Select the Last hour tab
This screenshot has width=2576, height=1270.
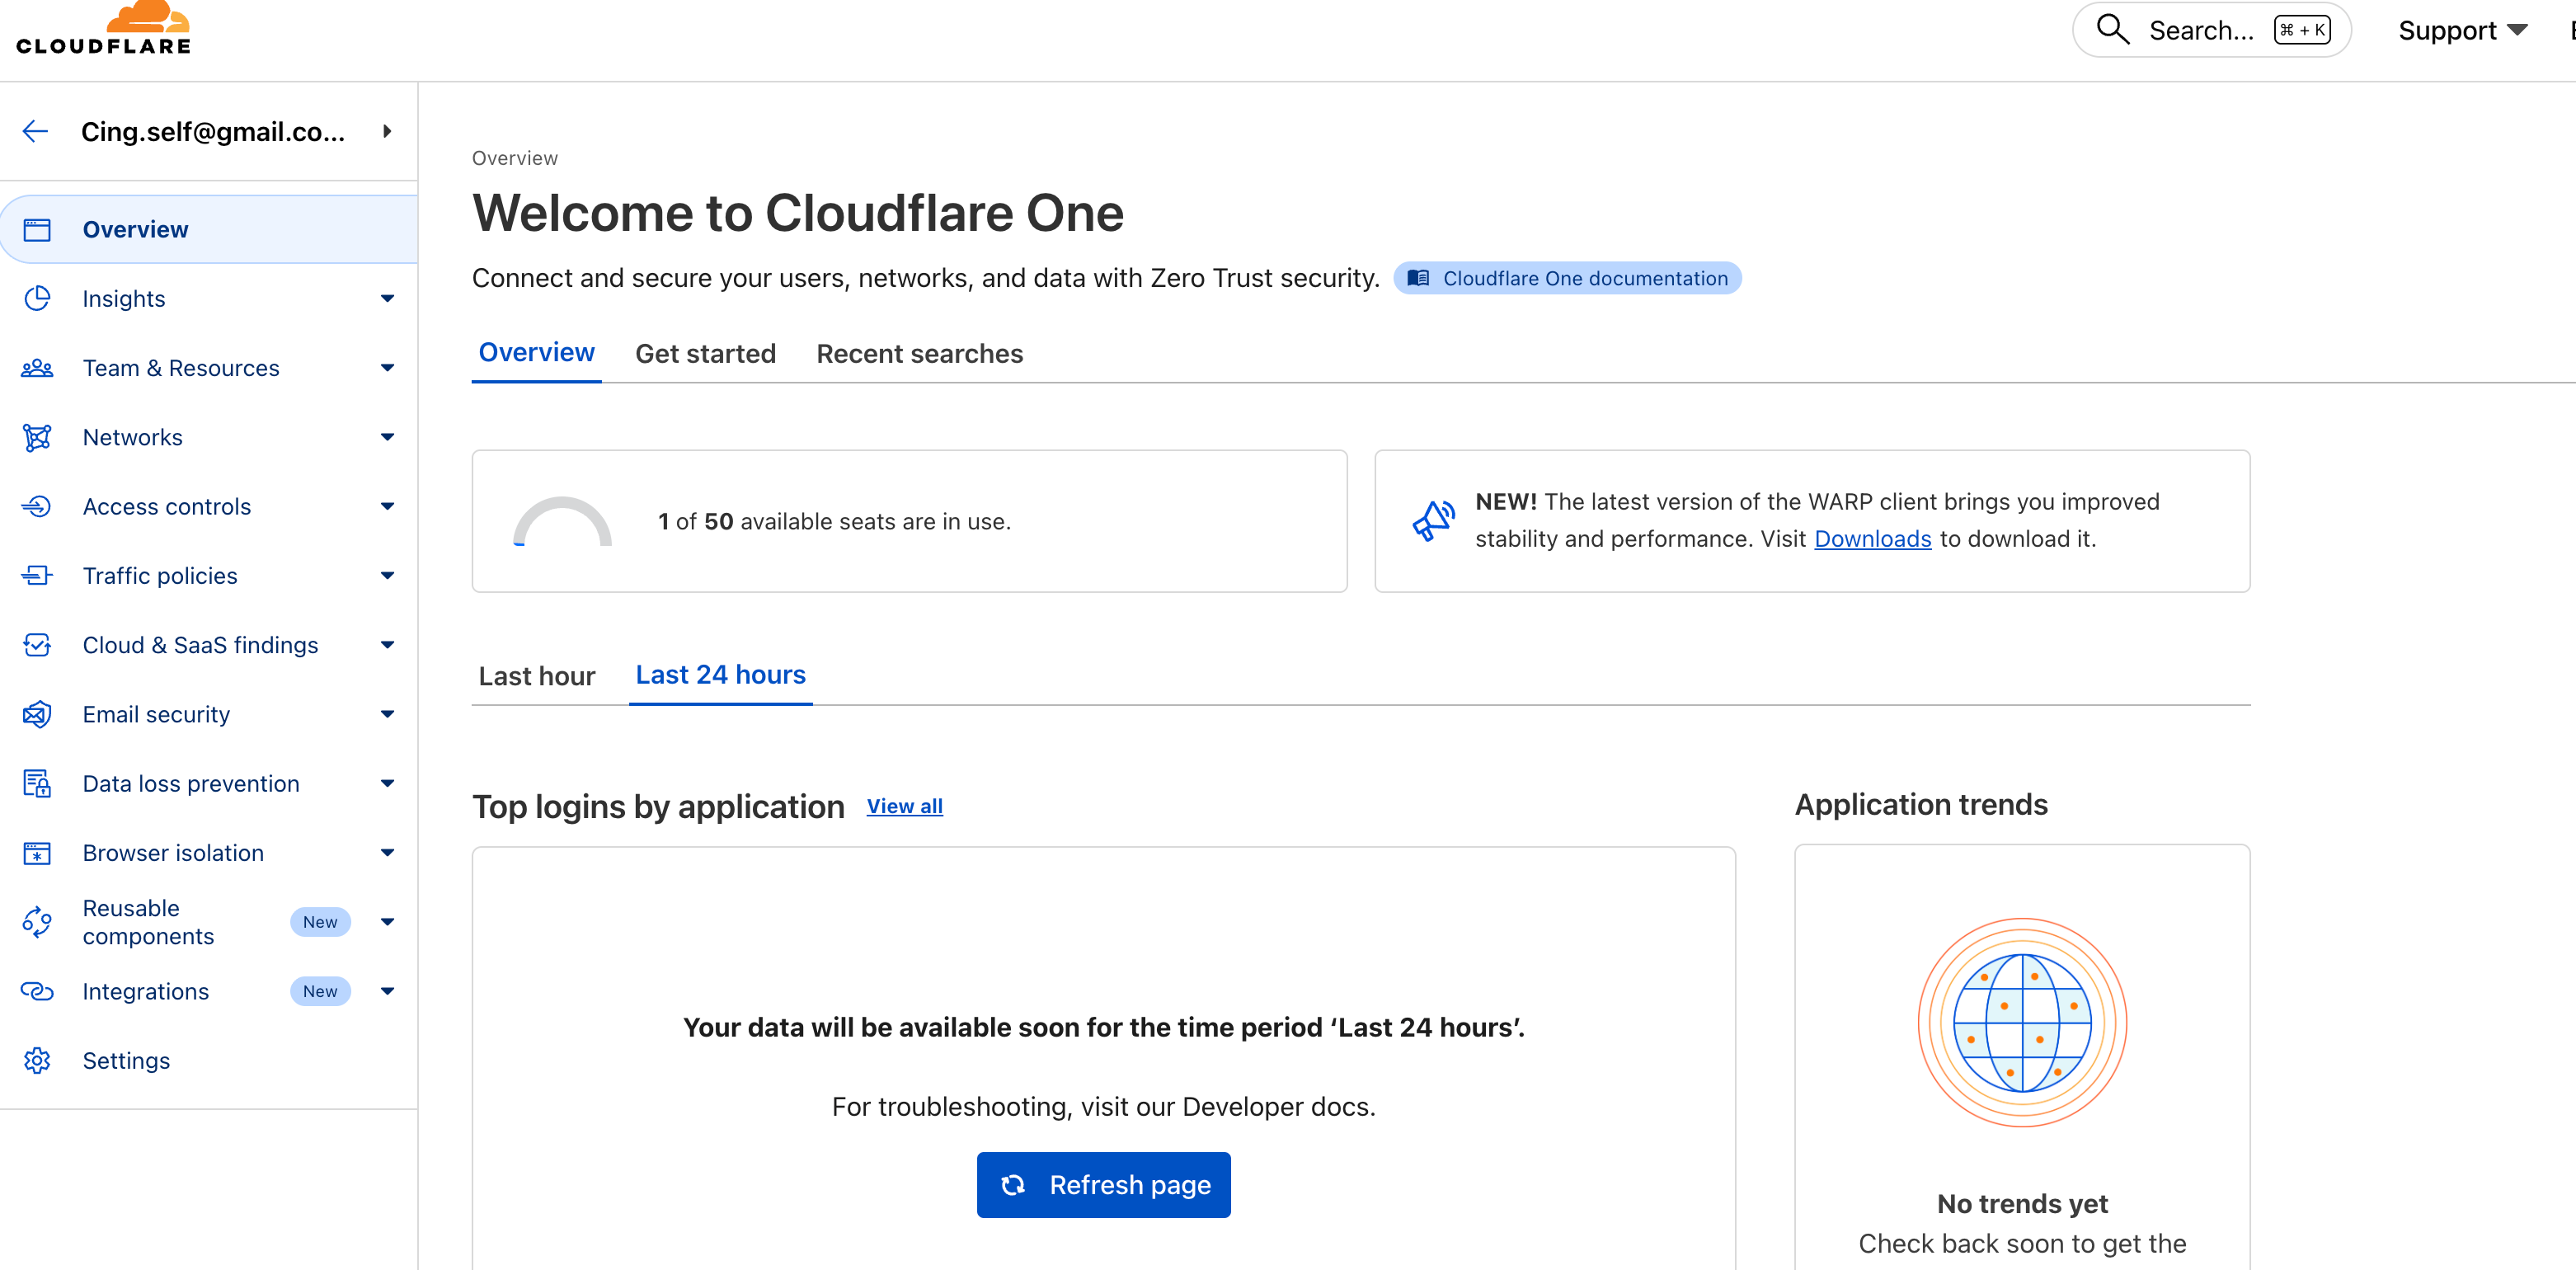click(536, 676)
